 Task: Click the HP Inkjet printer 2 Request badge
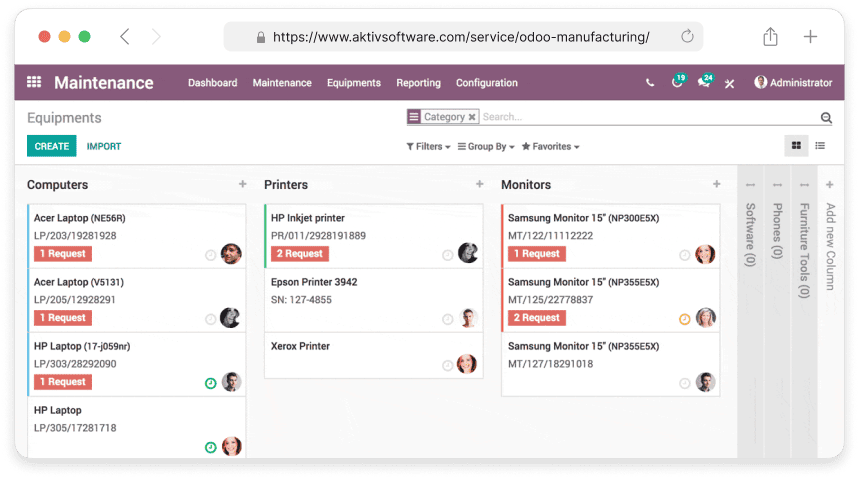[300, 254]
